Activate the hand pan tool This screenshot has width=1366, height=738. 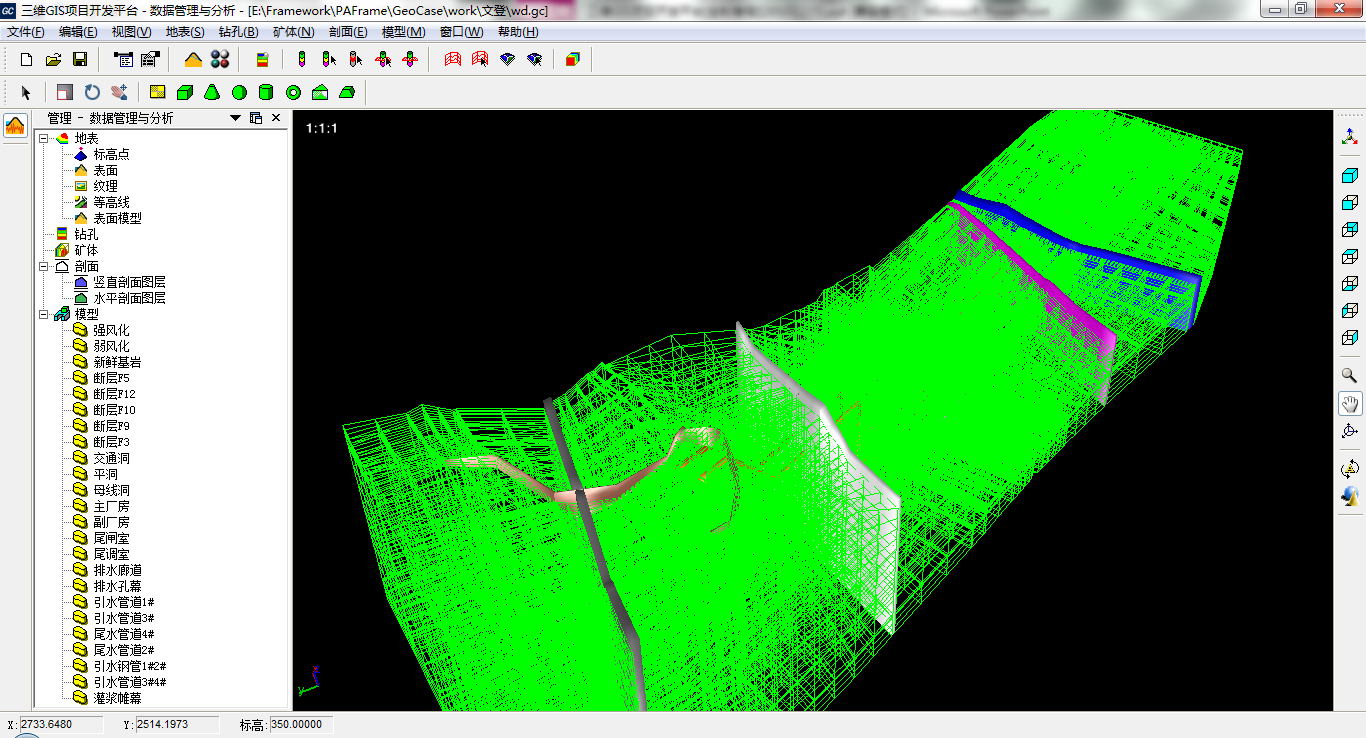point(1349,404)
